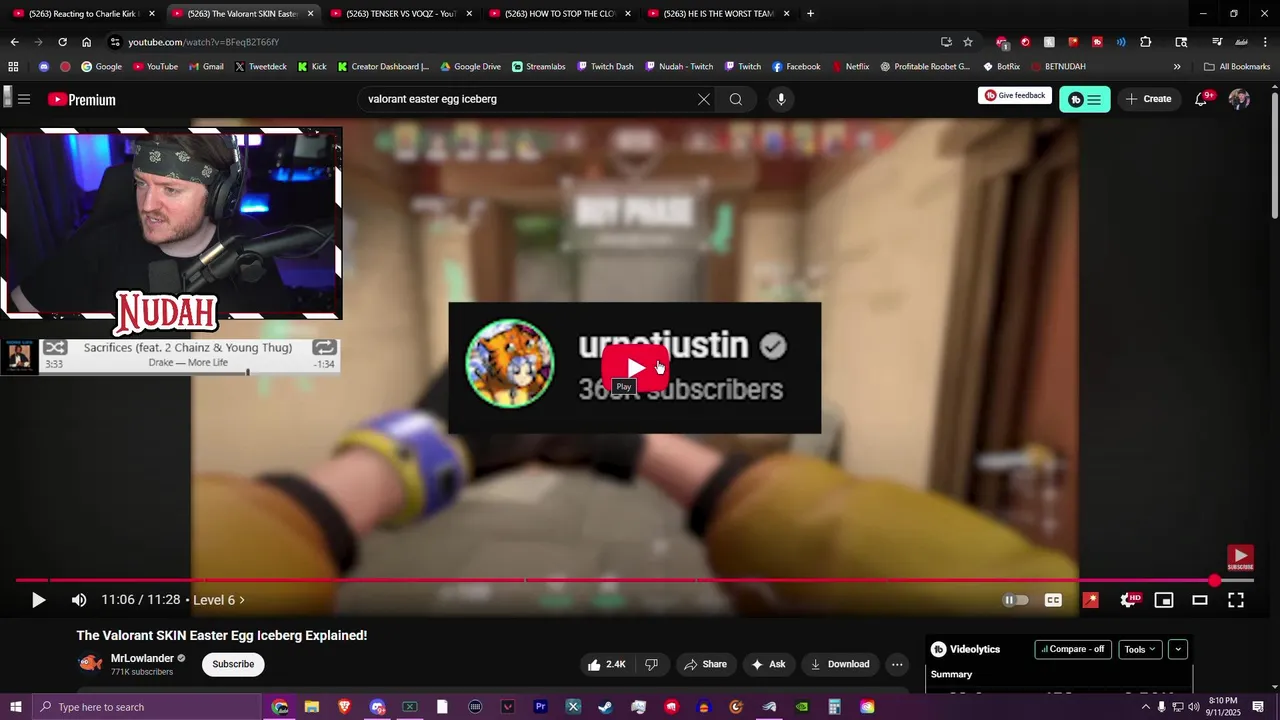The width and height of the screenshot is (1280, 720).
Task: Toggle Videolytics Compare - off button
Action: (x=1072, y=649)
